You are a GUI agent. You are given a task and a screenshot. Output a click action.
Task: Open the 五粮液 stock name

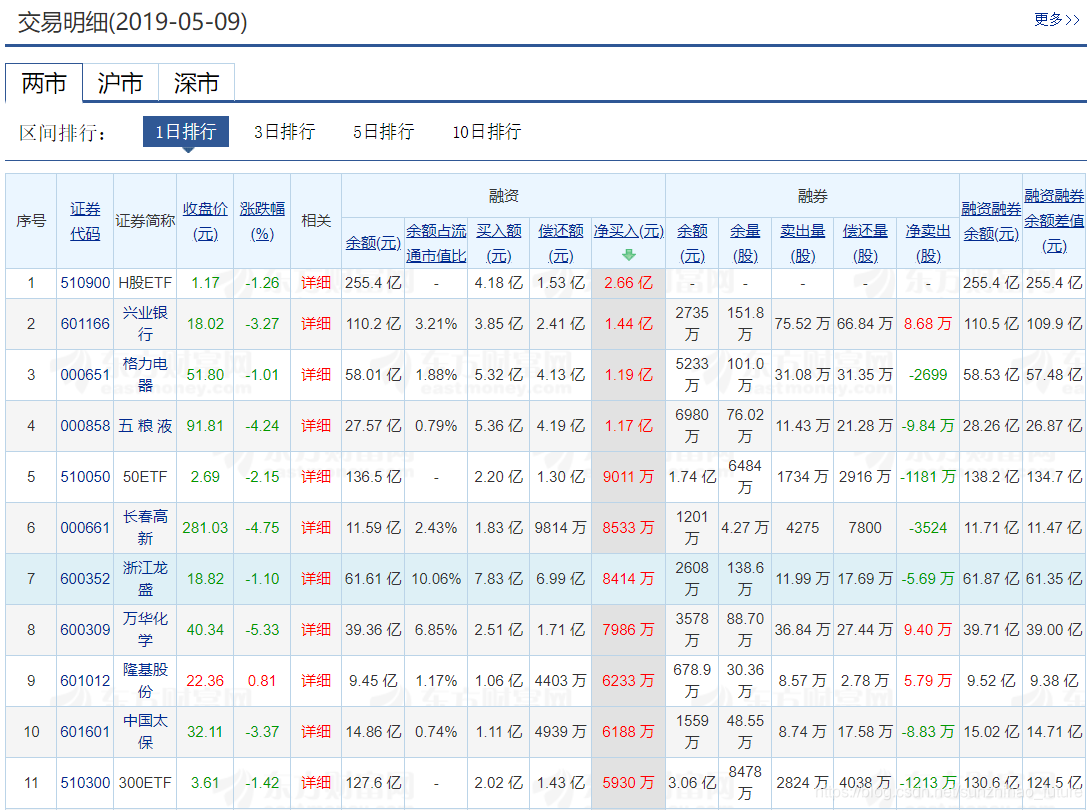tap(145, 426)
